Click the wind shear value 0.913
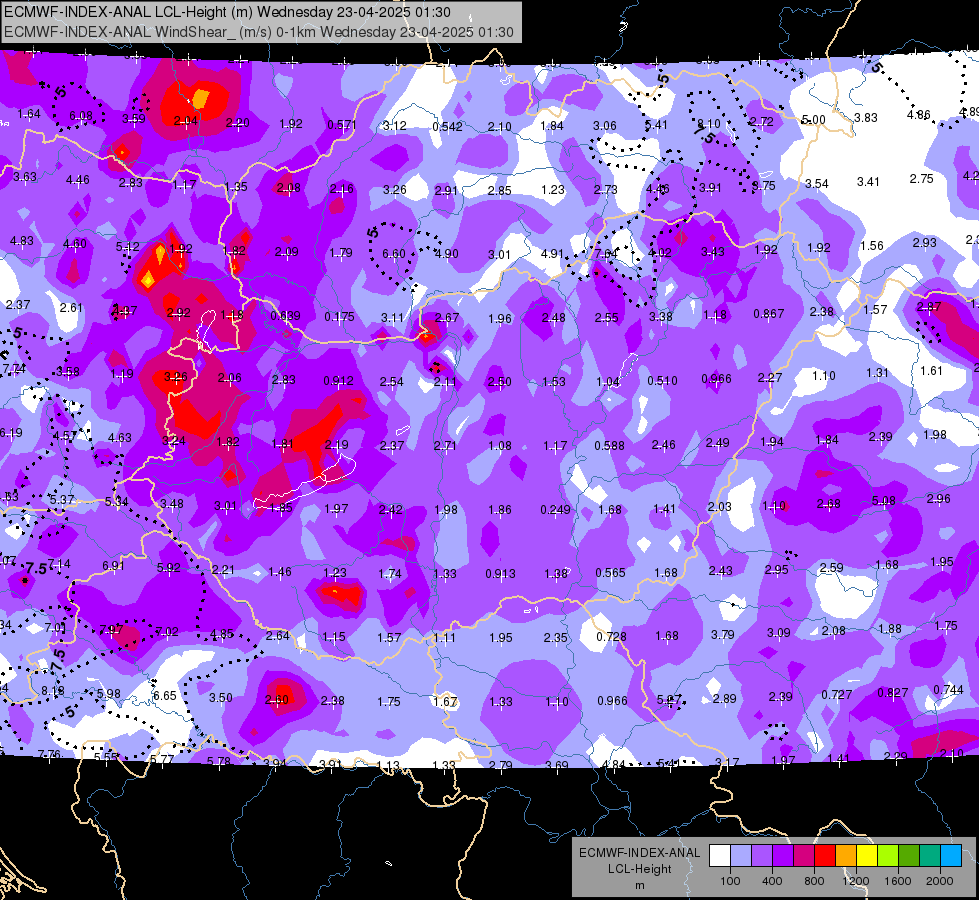 (501, 573)
